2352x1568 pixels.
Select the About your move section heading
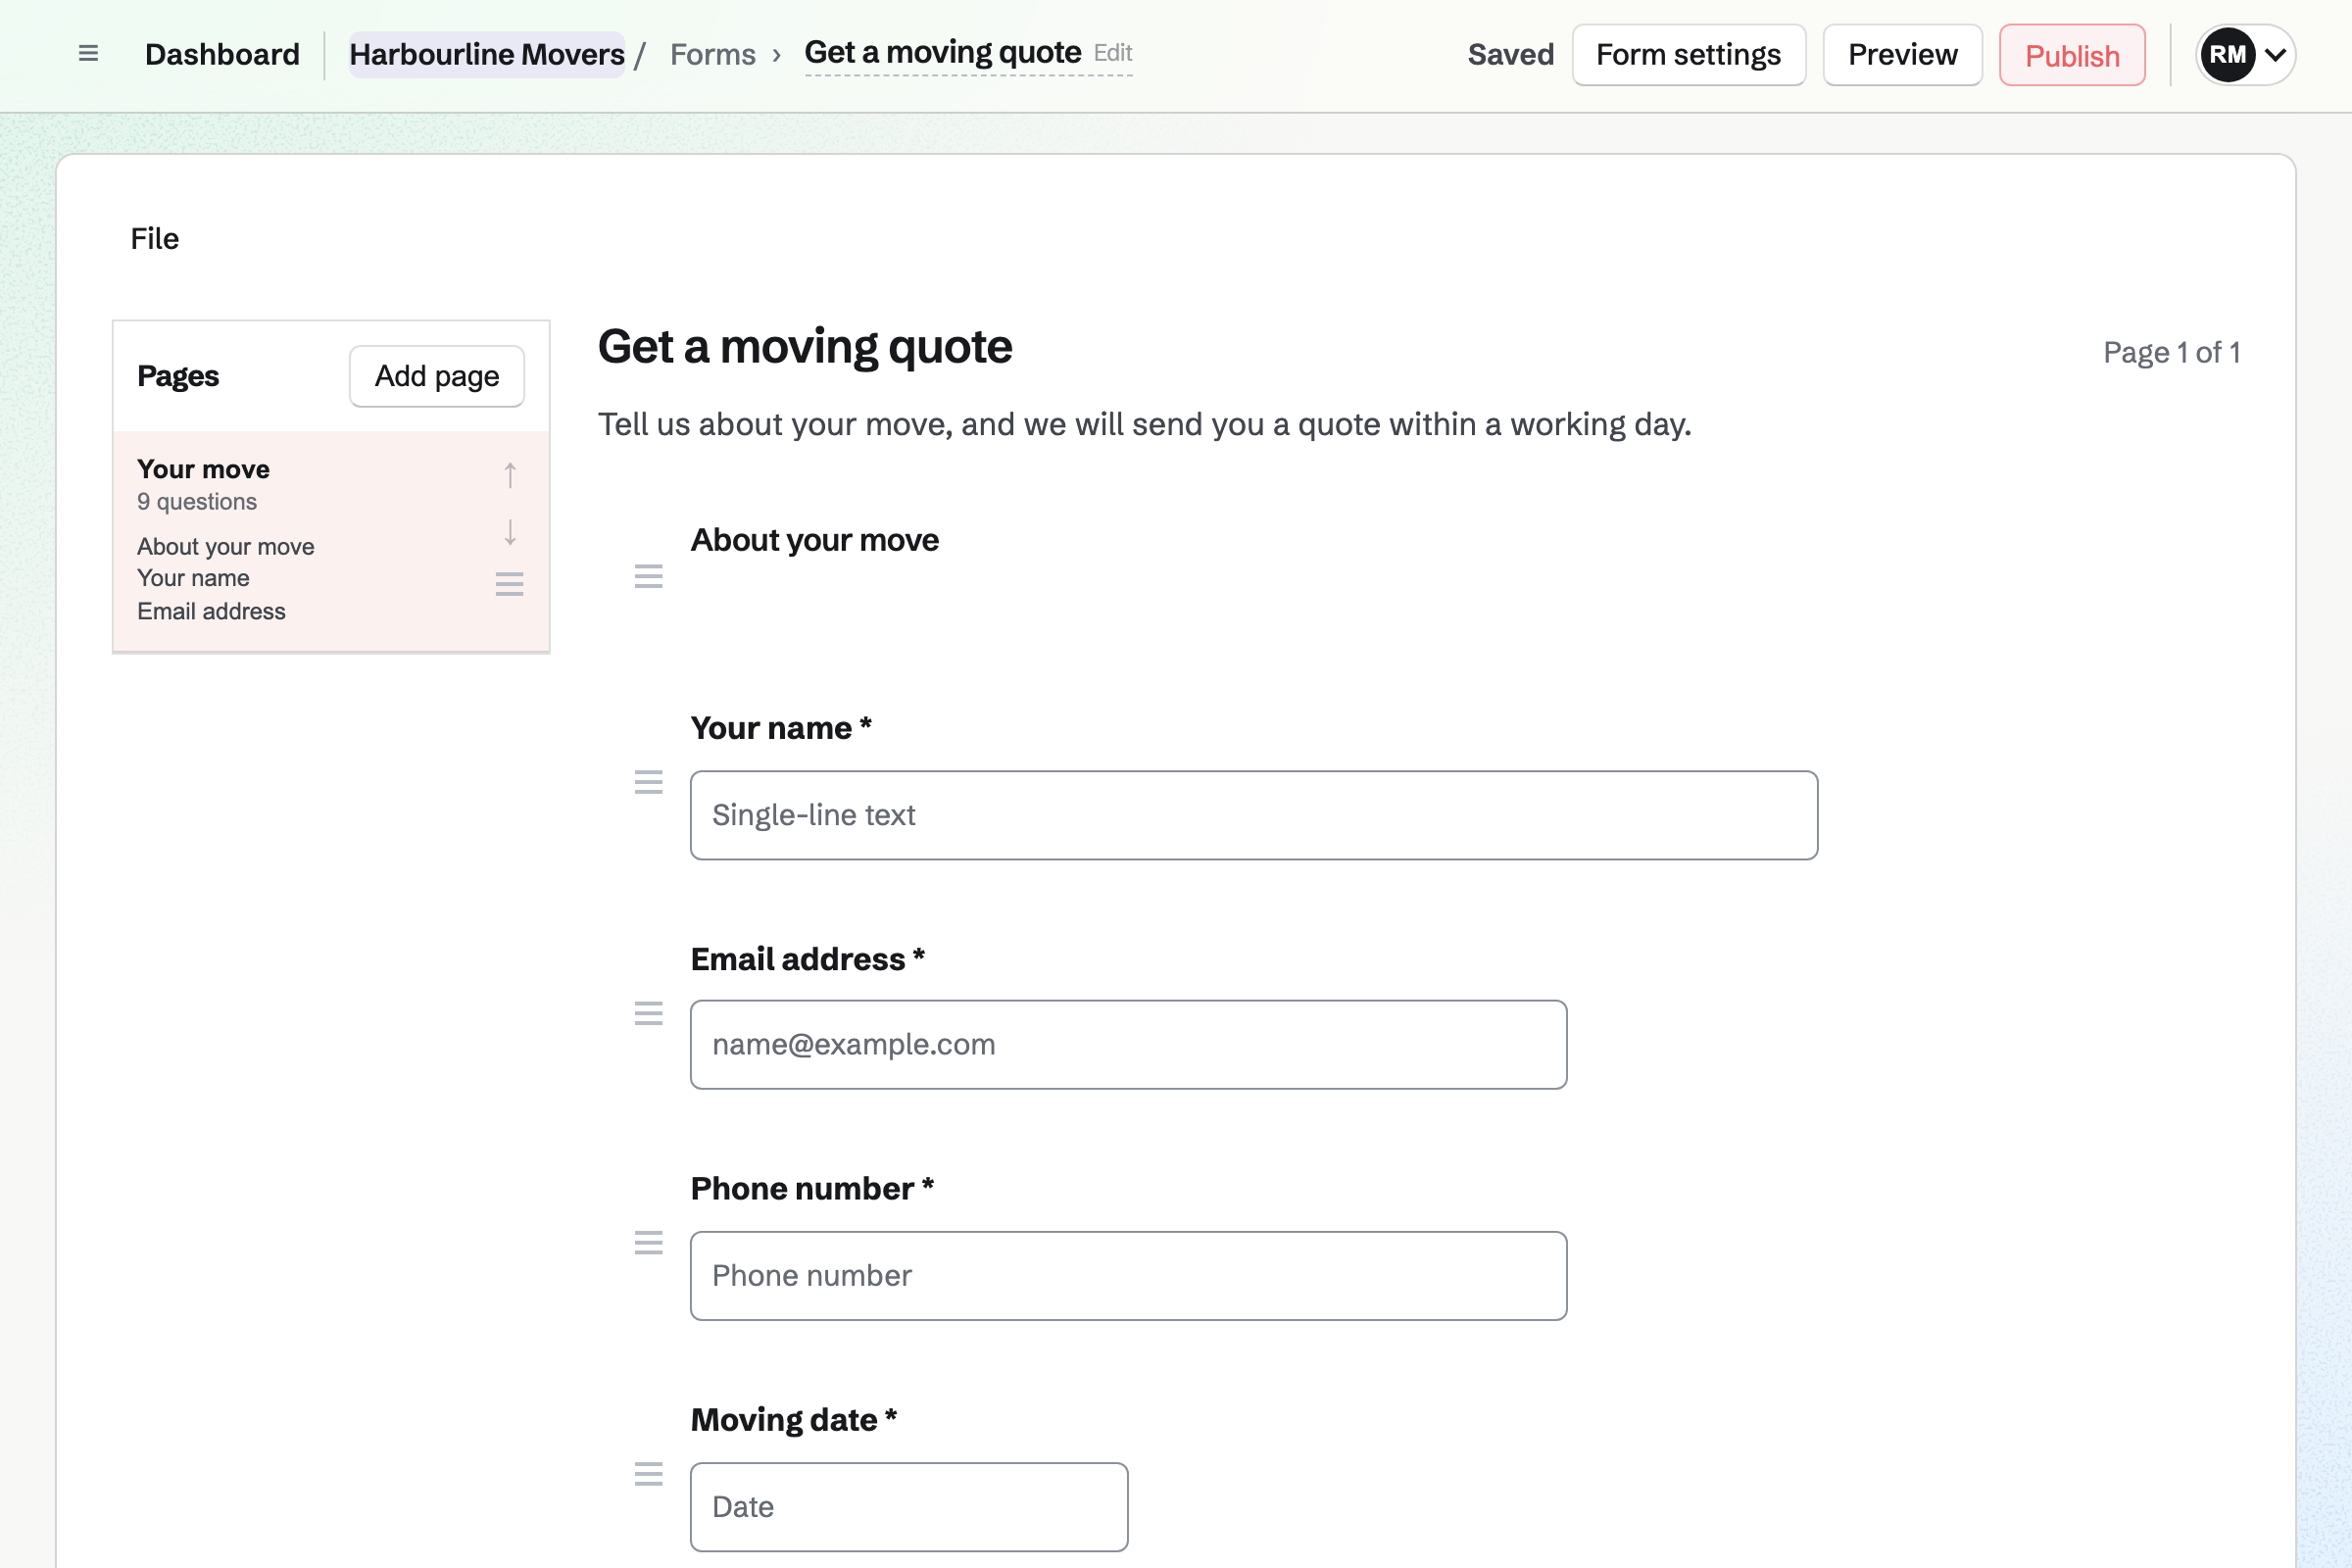click(815, 540)
